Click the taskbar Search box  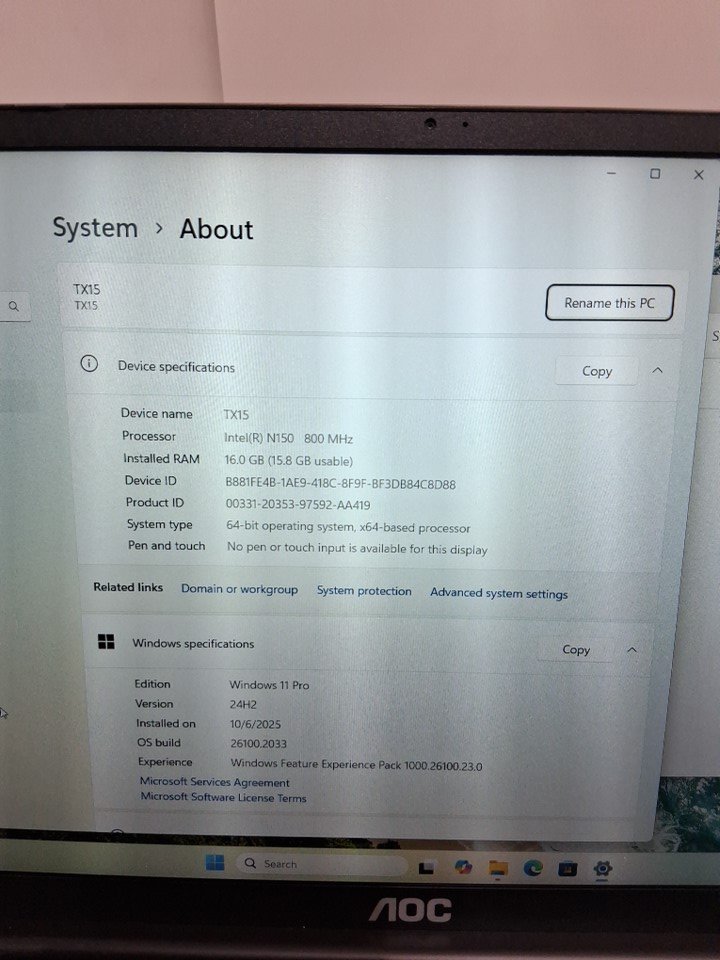[x=320, y=864]
